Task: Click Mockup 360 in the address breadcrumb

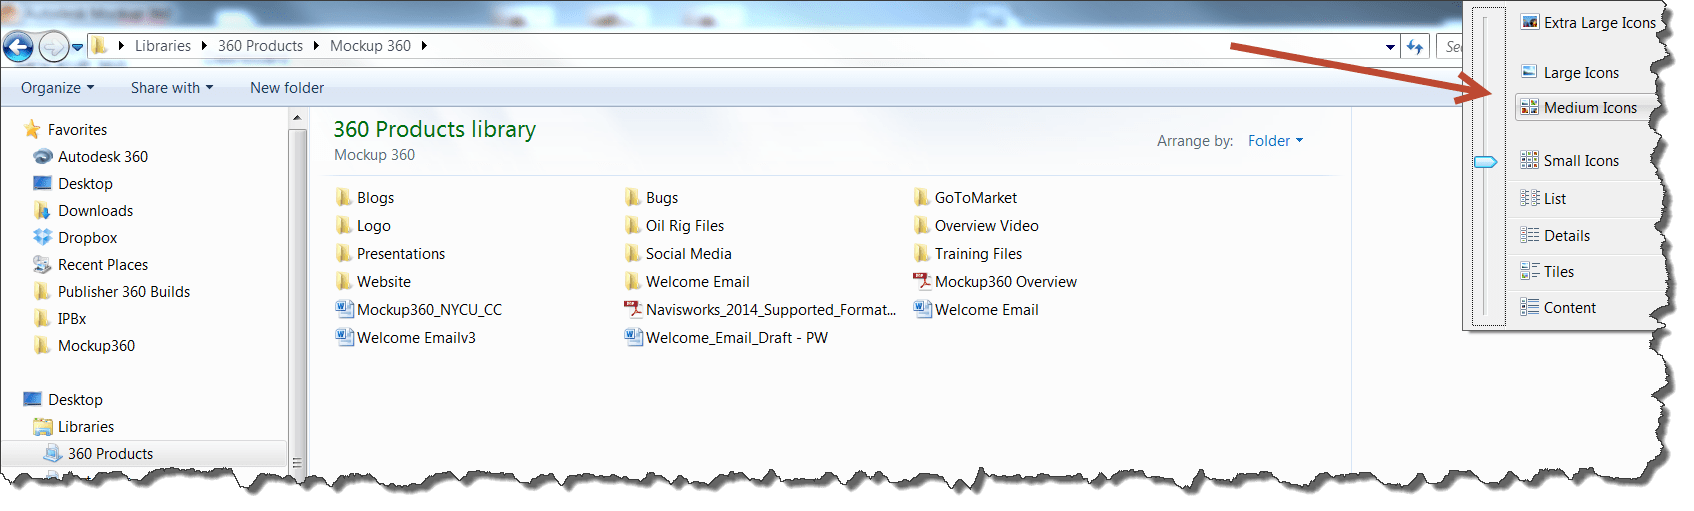Action: 370,46
